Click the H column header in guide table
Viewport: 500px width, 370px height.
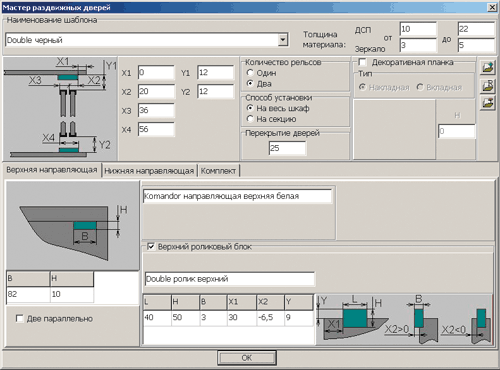point(72,279)
